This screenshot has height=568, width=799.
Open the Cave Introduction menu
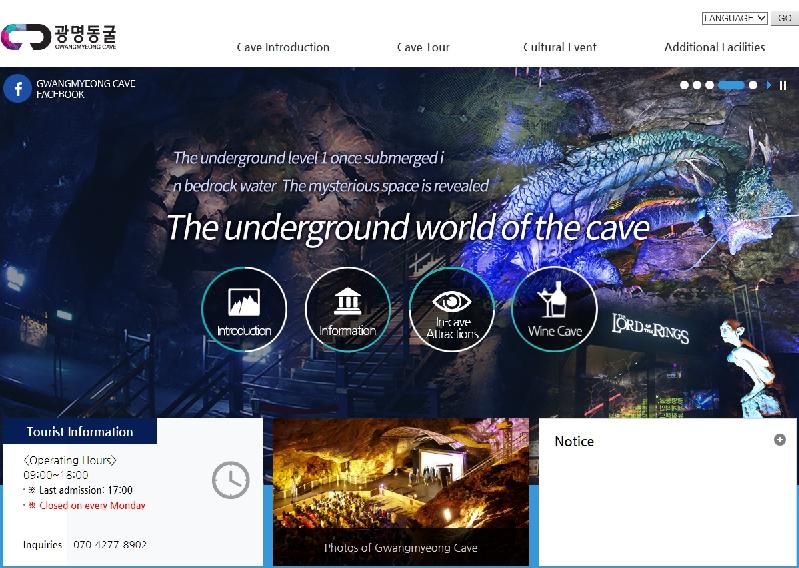tap(283, 47)
